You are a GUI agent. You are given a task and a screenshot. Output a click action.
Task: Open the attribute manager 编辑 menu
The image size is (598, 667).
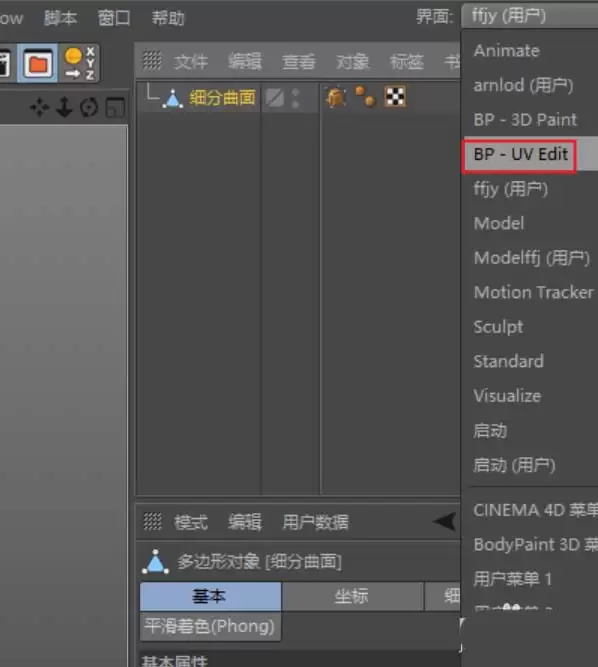[245, 522]
